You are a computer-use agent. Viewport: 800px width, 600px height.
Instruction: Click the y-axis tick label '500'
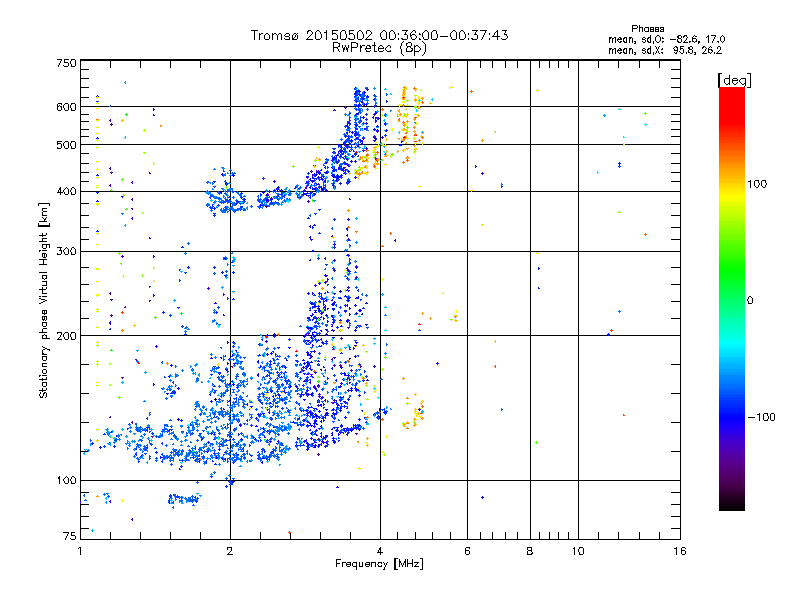66,145
